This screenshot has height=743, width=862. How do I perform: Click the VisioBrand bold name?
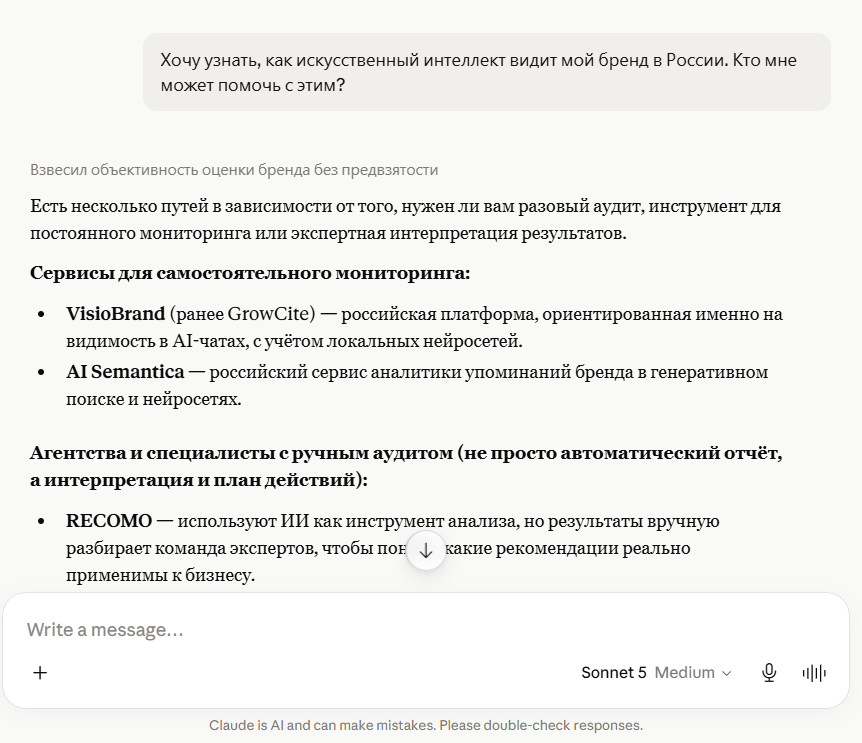pos(115,314)
